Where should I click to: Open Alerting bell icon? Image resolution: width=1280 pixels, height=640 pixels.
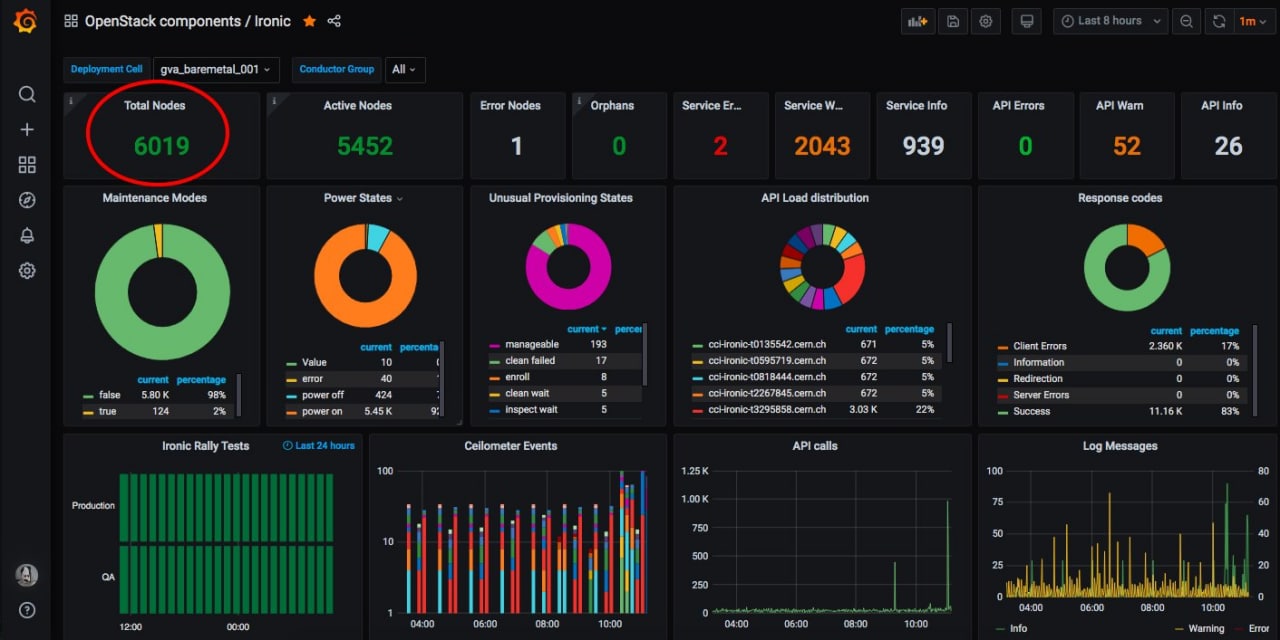[27, 235]
